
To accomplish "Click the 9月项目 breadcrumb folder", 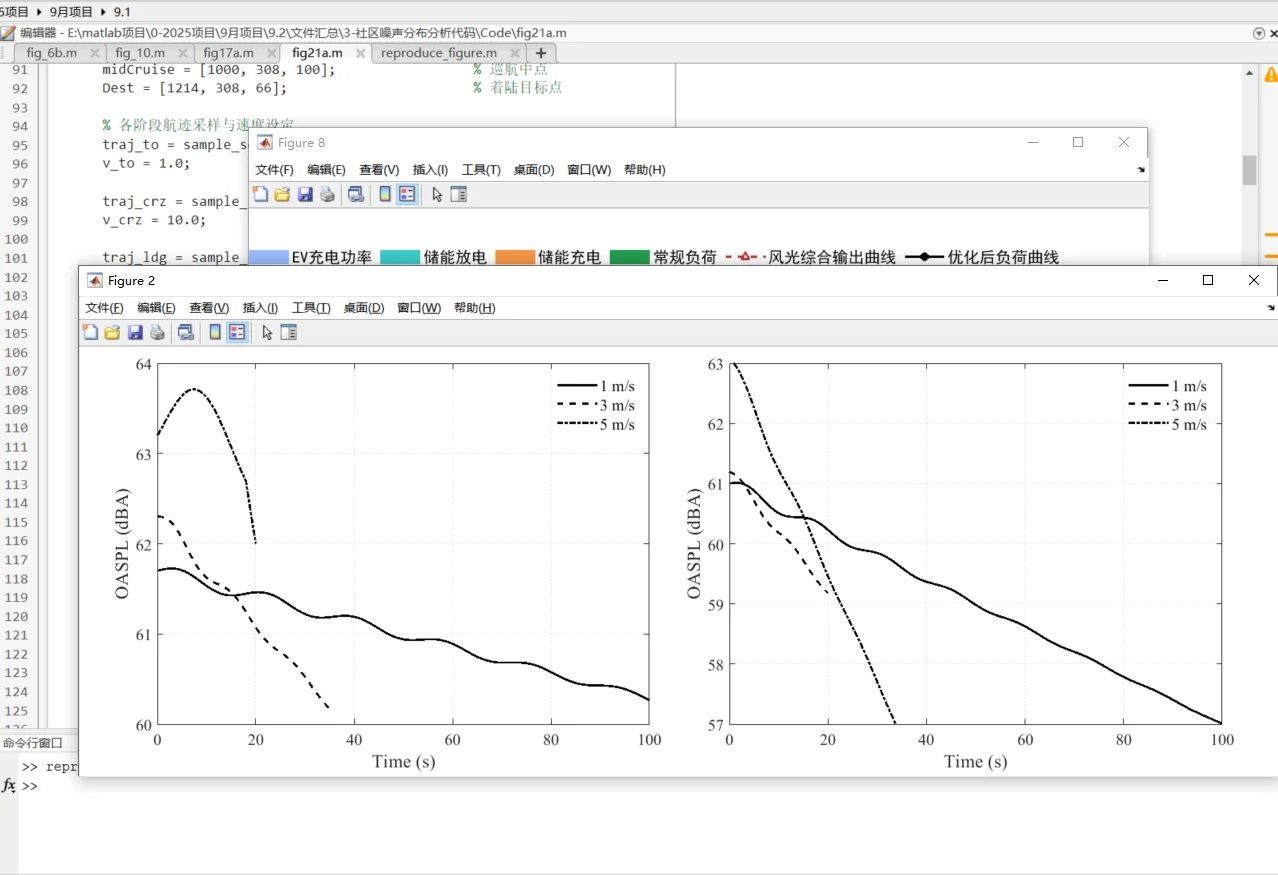I will (x=71, y=12).
